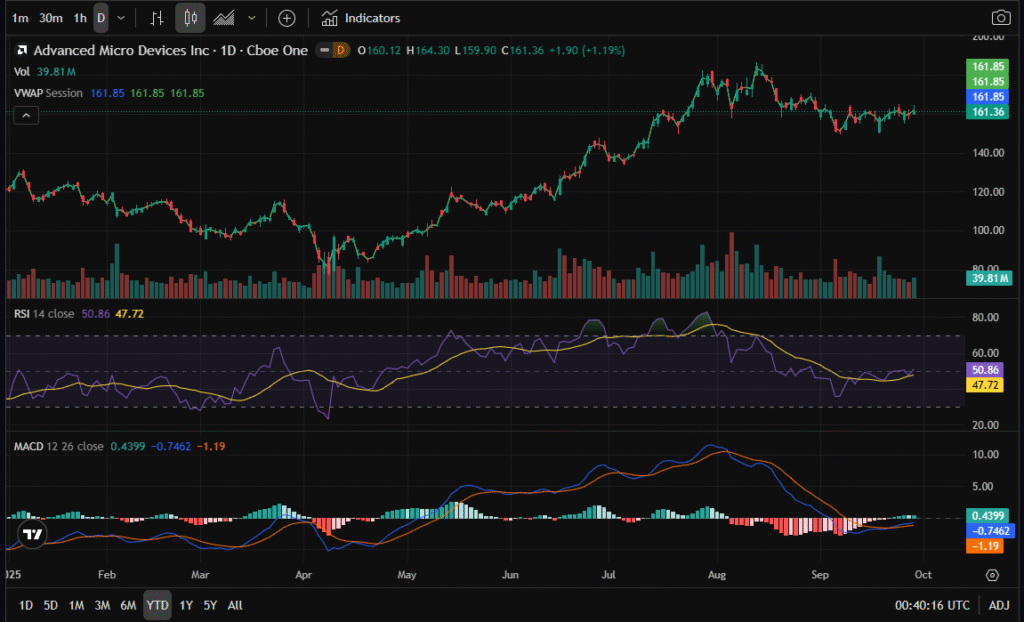The image size is (1024, 622).
Task: Switch to the YTD date range
Action: click(x=156, y=605)
